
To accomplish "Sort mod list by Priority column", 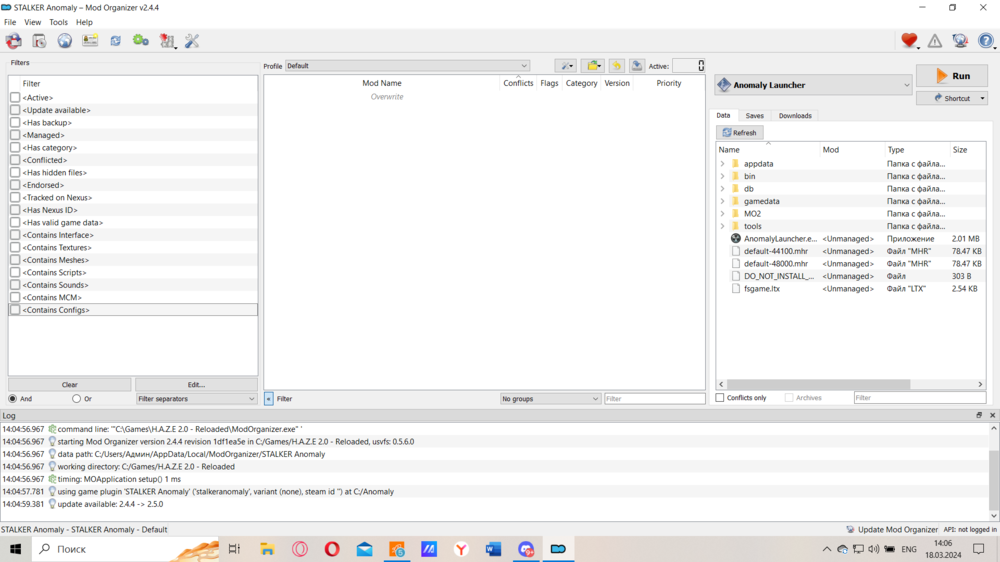I will click(x=668, y=83).
